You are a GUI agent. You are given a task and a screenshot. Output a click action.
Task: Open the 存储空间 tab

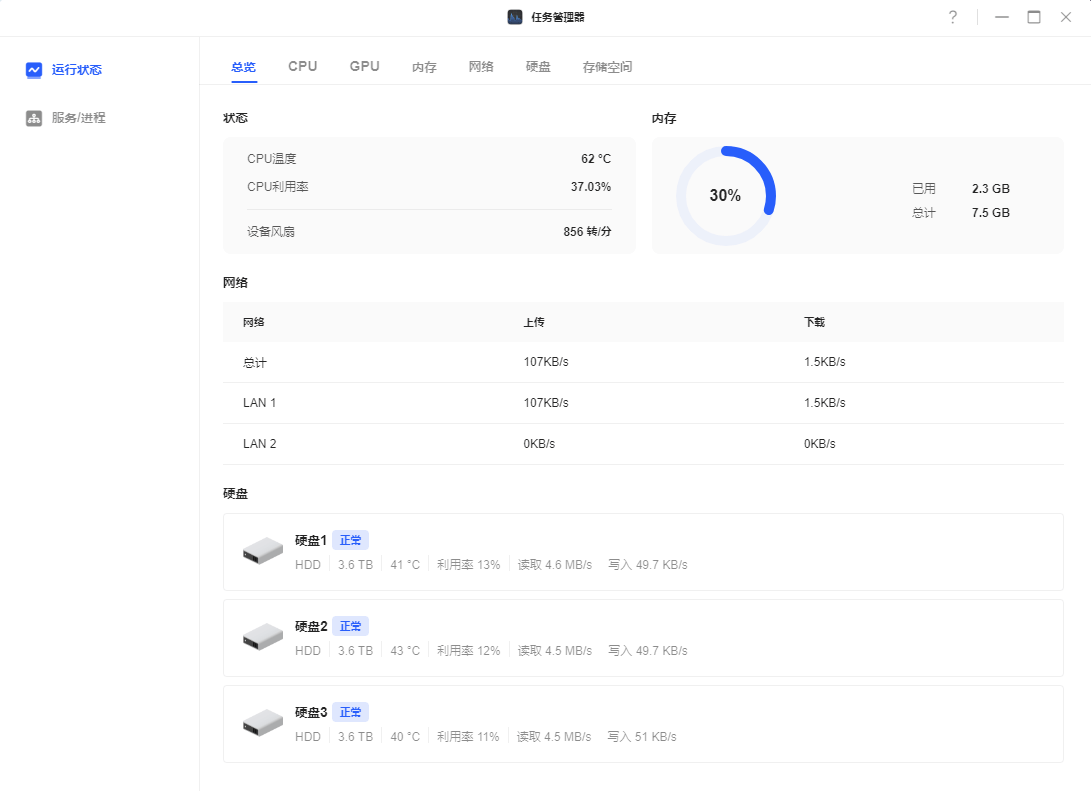pyautogui.click(x=607, y=66)
